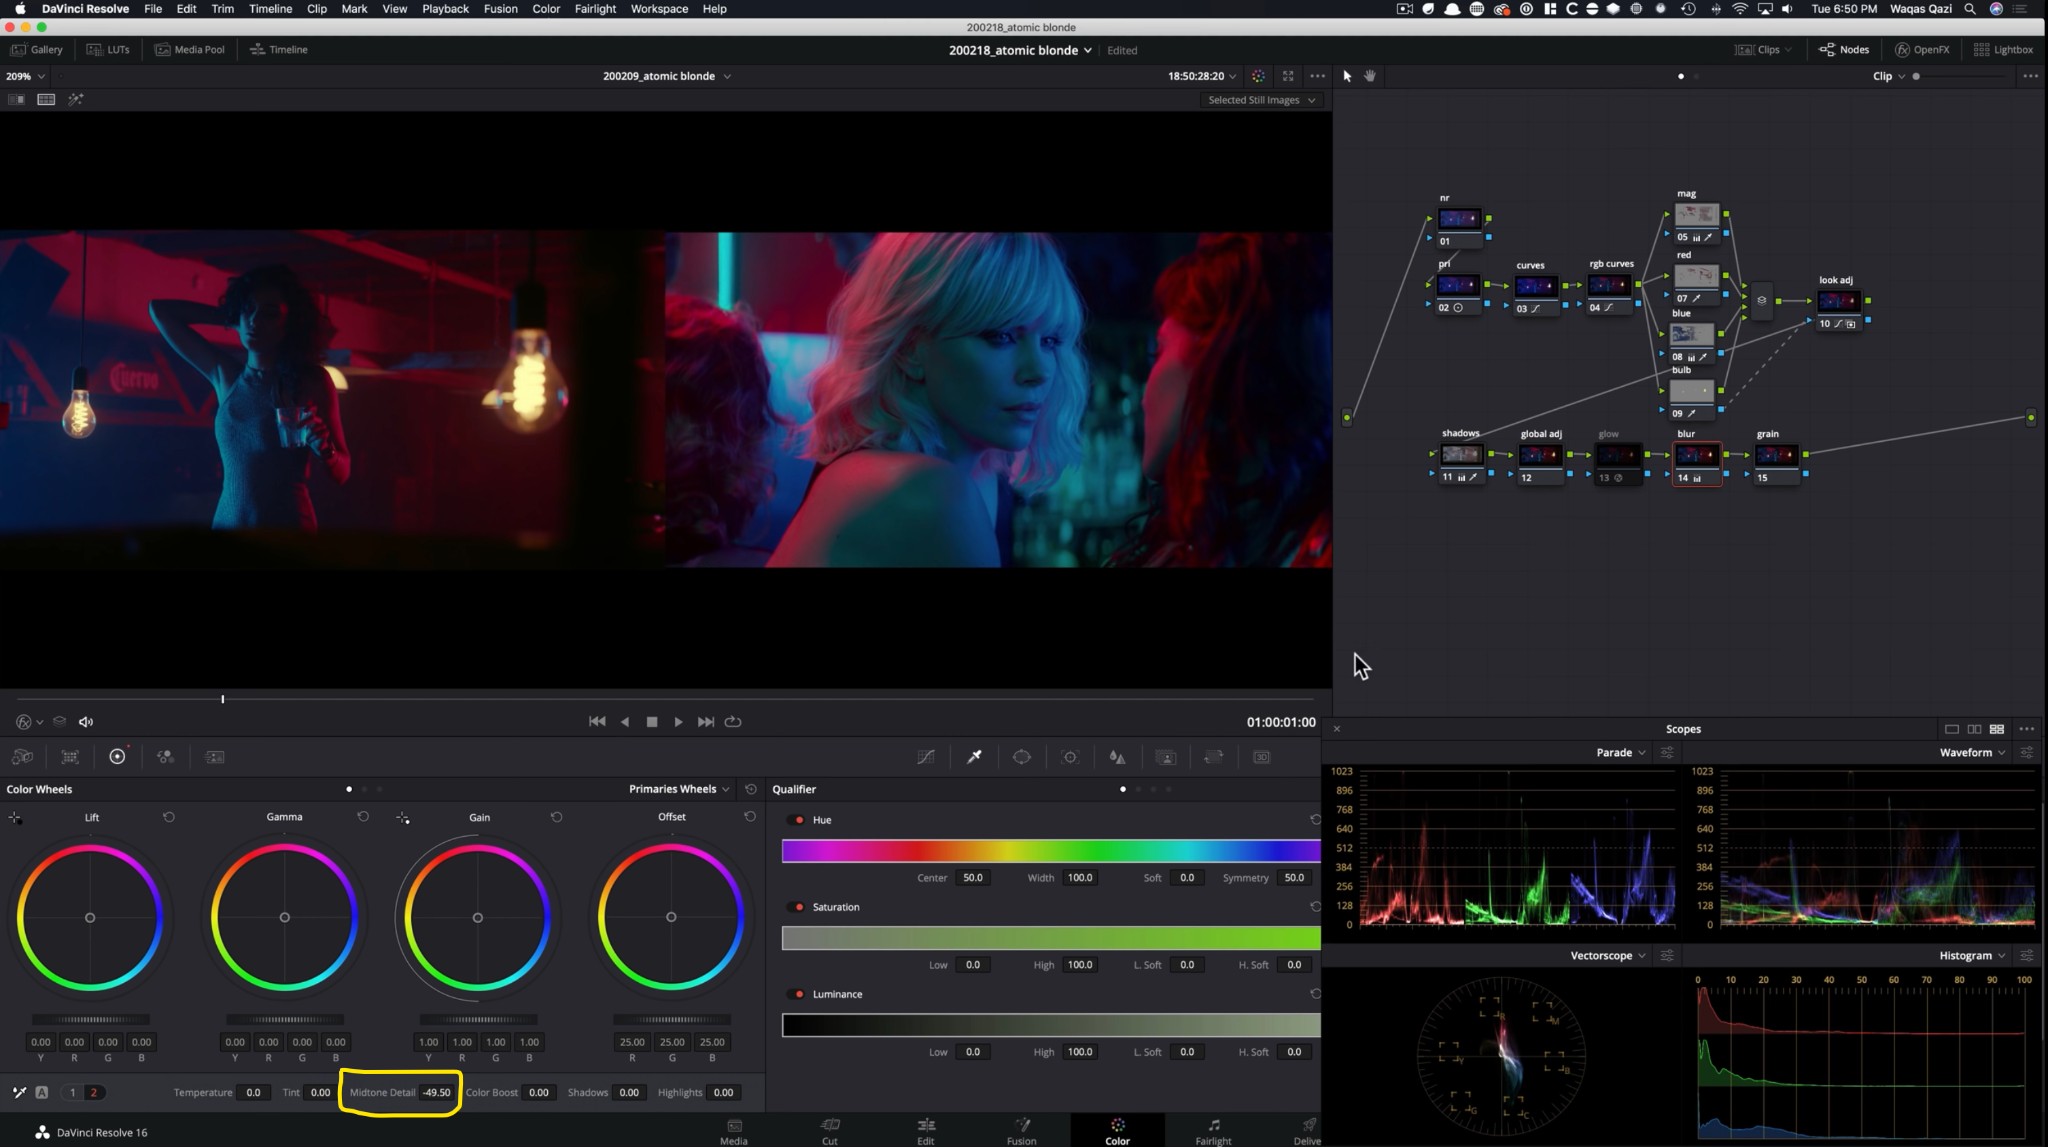Open the RGB Mixer palette icon
This screenshot has height=1147, width=2048.
(166, 757)
